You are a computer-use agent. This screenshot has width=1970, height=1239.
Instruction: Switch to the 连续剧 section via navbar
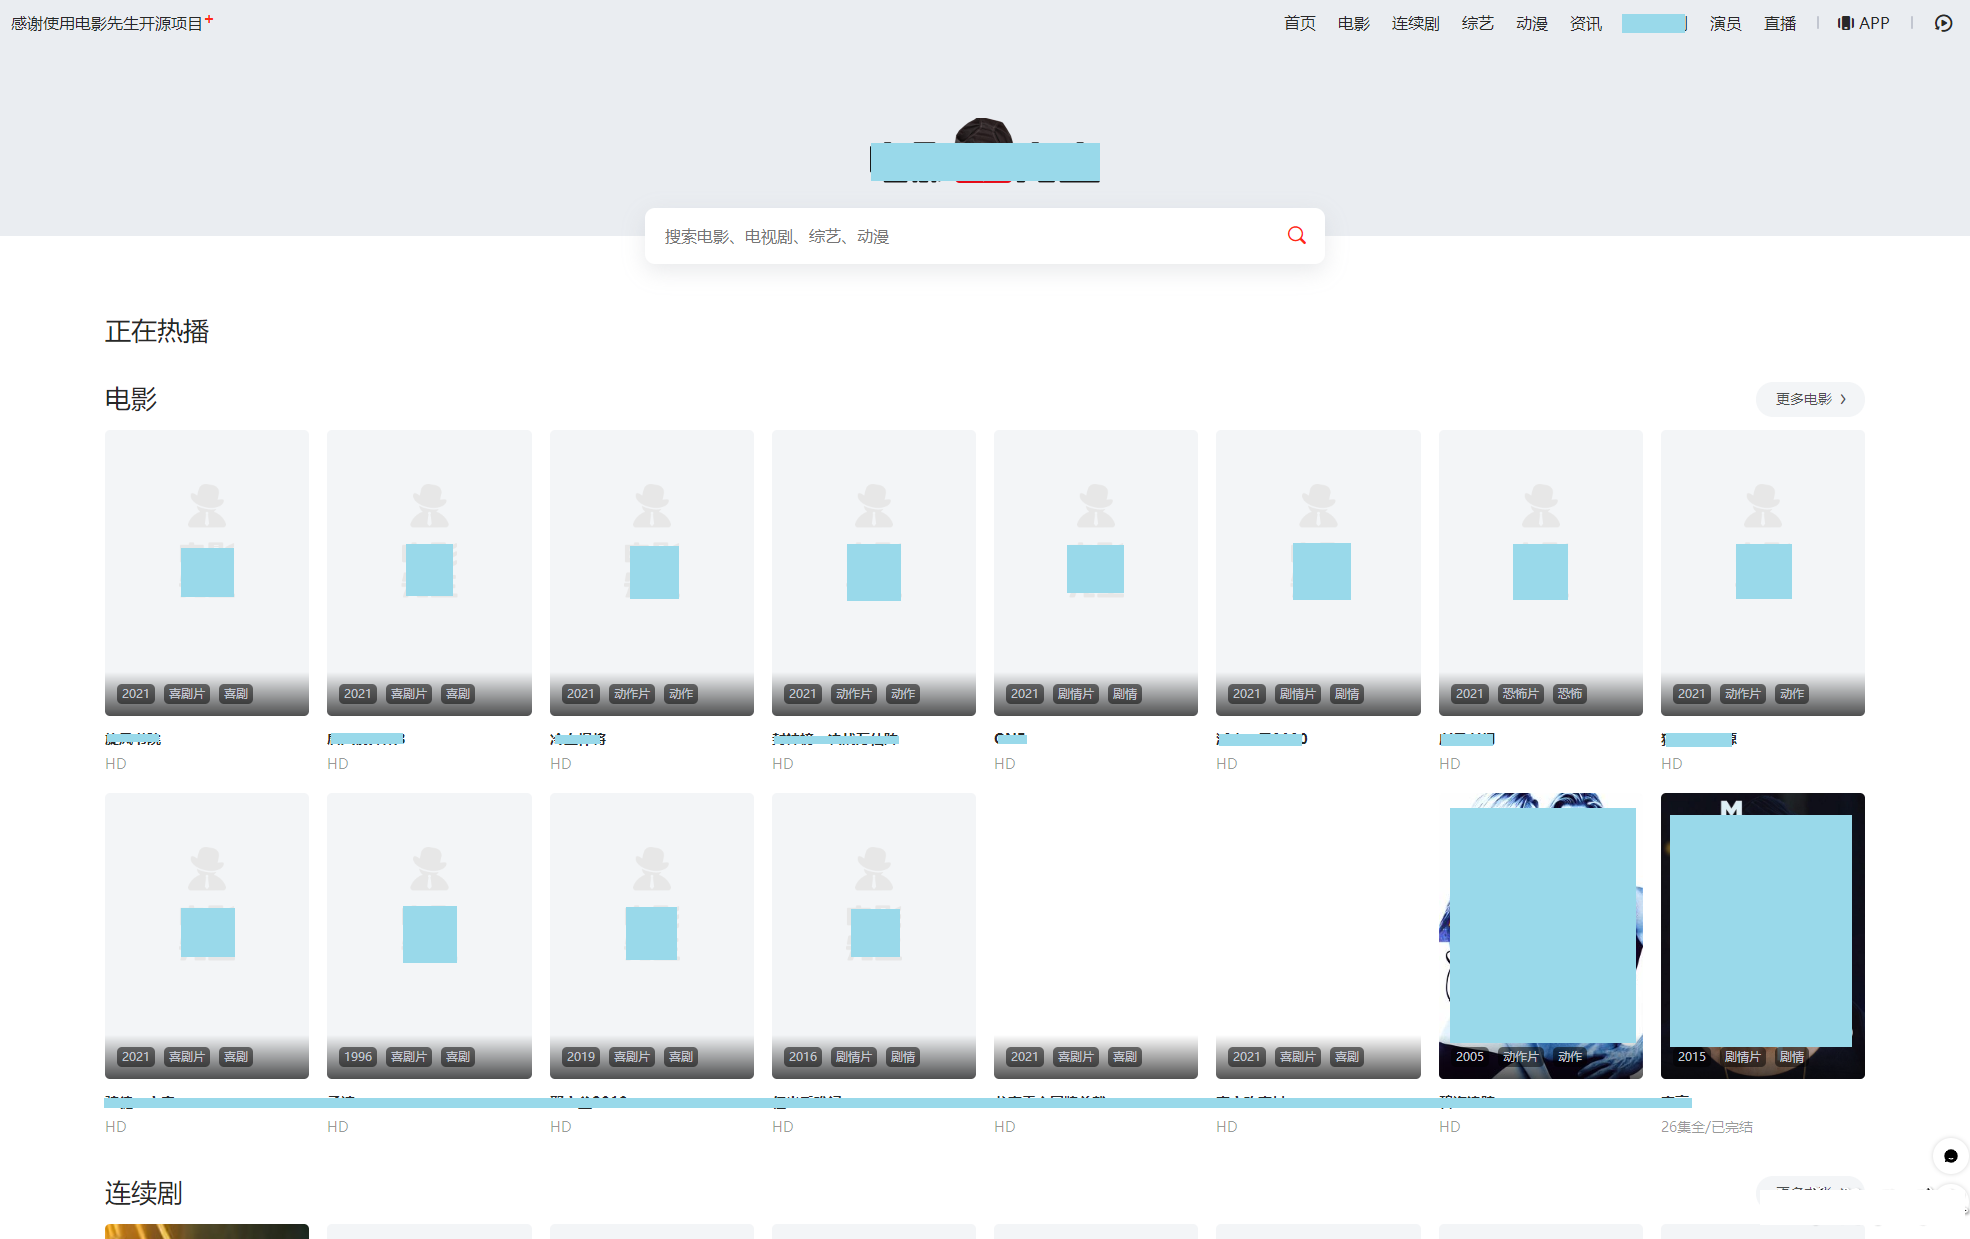1414,23
